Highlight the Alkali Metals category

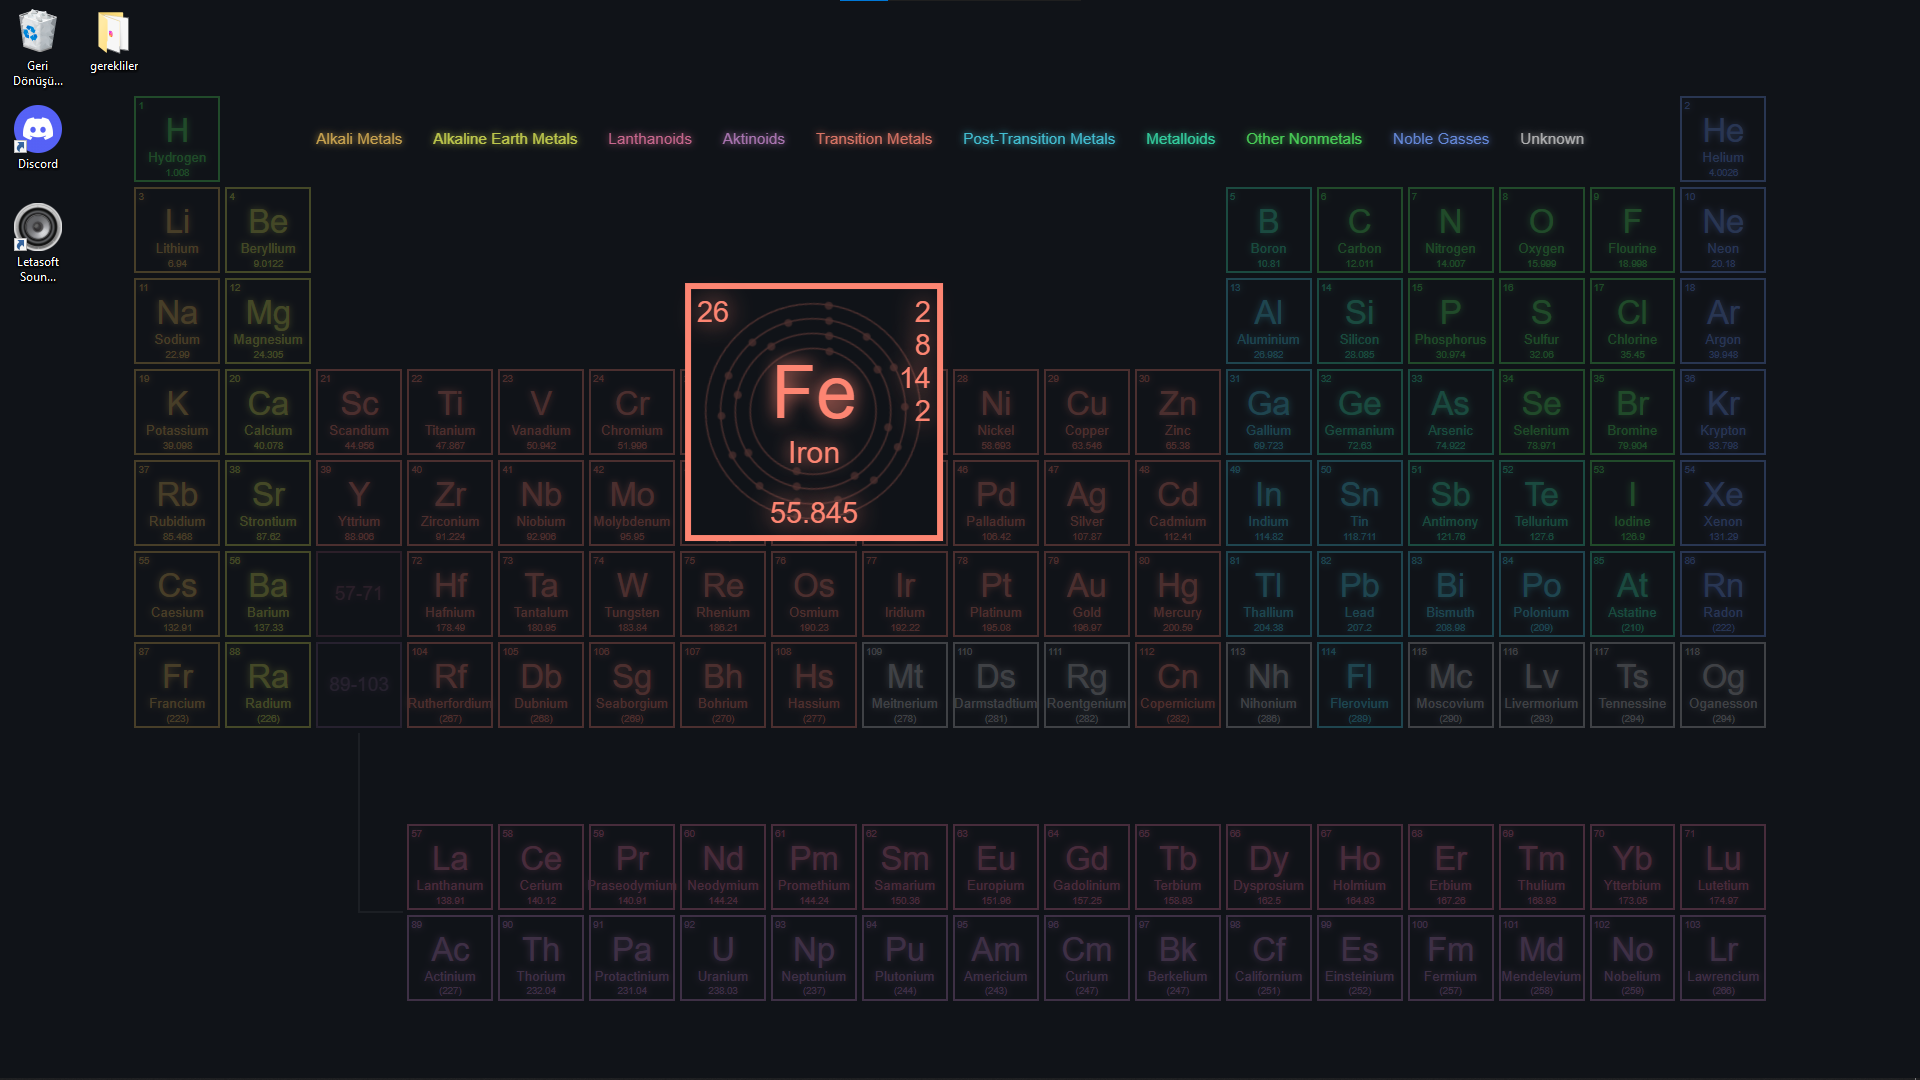[x=359, y=139]
